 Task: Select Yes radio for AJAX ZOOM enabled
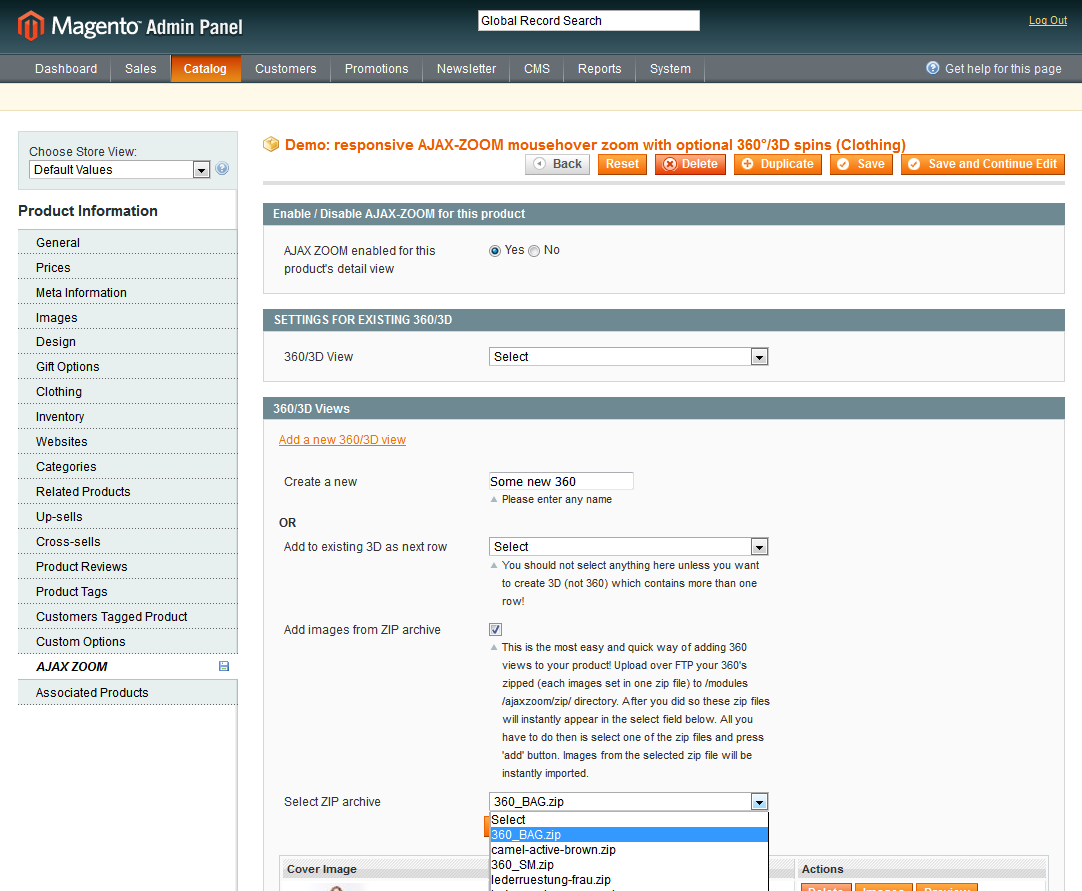(x=495, y=251)
